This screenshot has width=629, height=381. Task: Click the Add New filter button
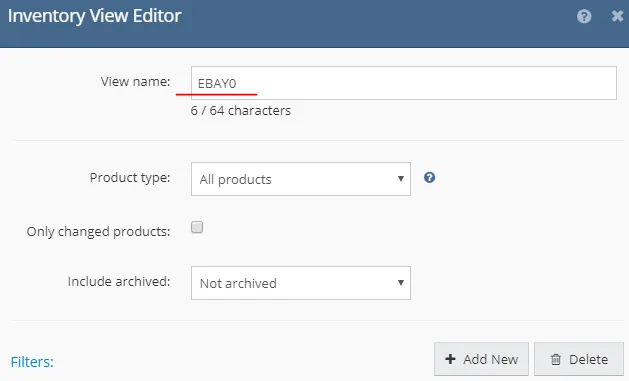[x=481, y=359]
